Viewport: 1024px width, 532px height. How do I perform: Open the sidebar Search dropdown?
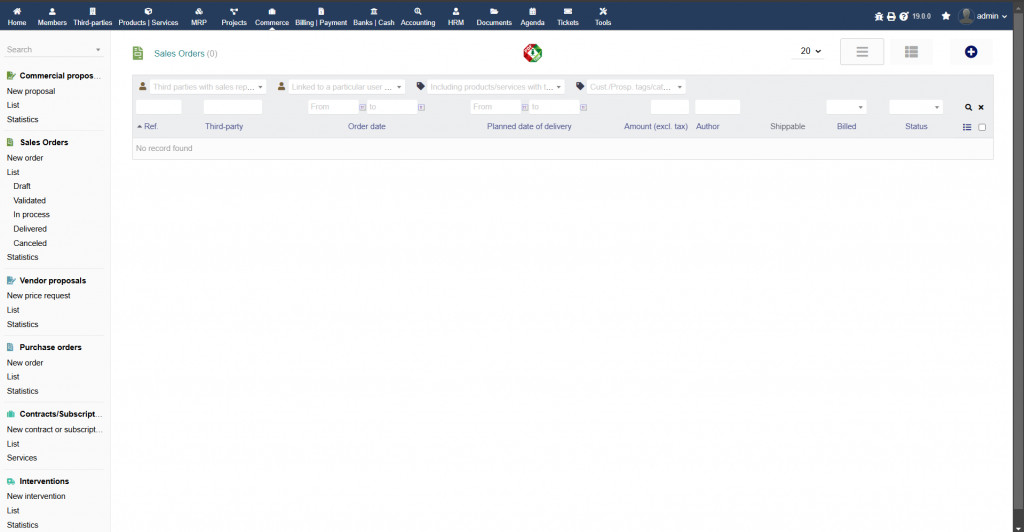pyautogui.click(x=54, y=50)
